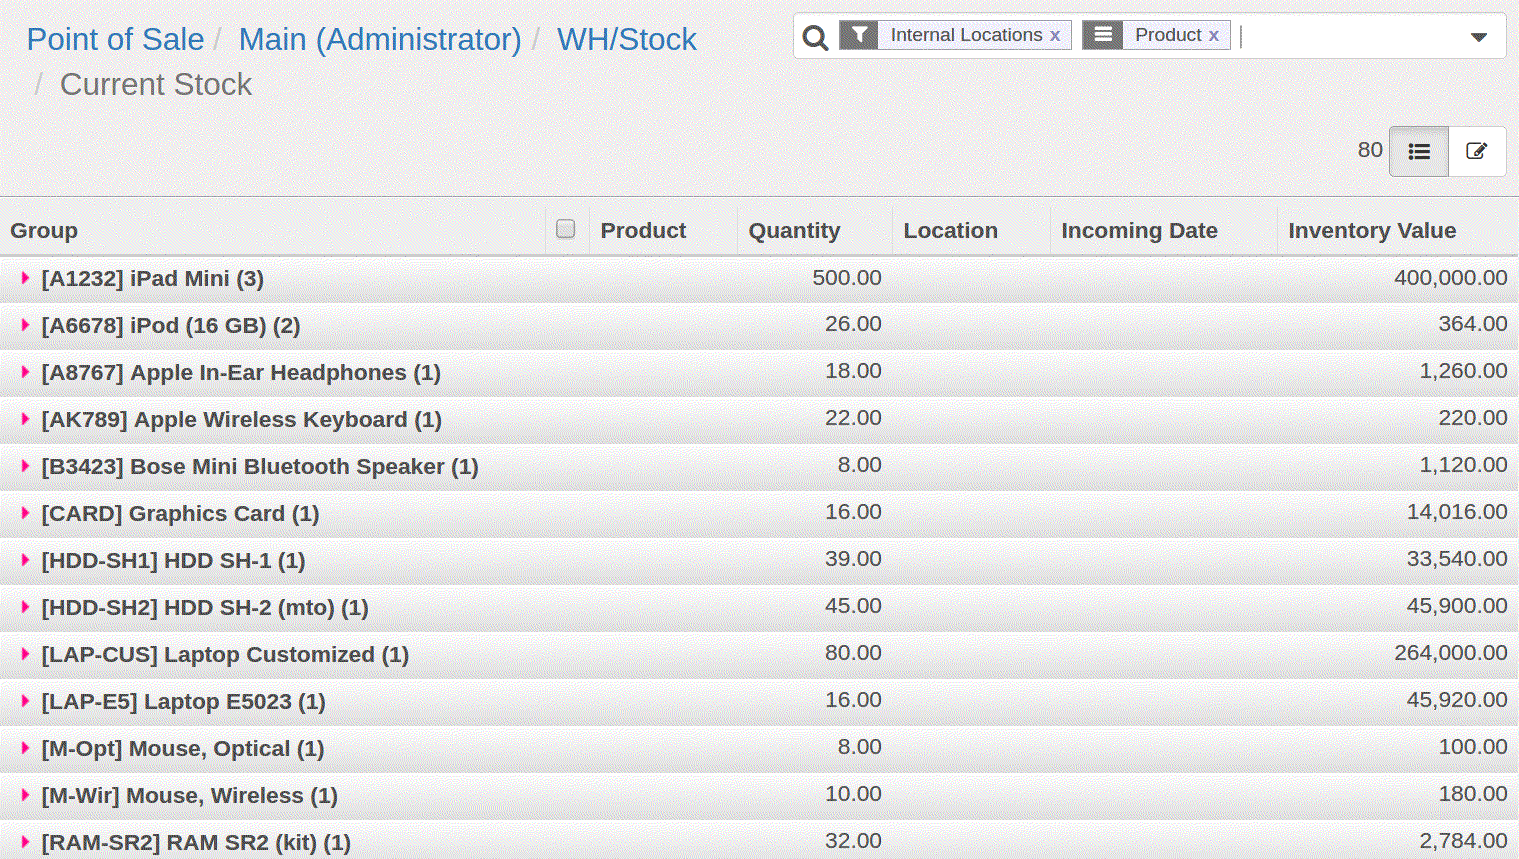Click the group-by bars icon on Product facet
Screen dimensions: 1519x859
pos(1102,35)
